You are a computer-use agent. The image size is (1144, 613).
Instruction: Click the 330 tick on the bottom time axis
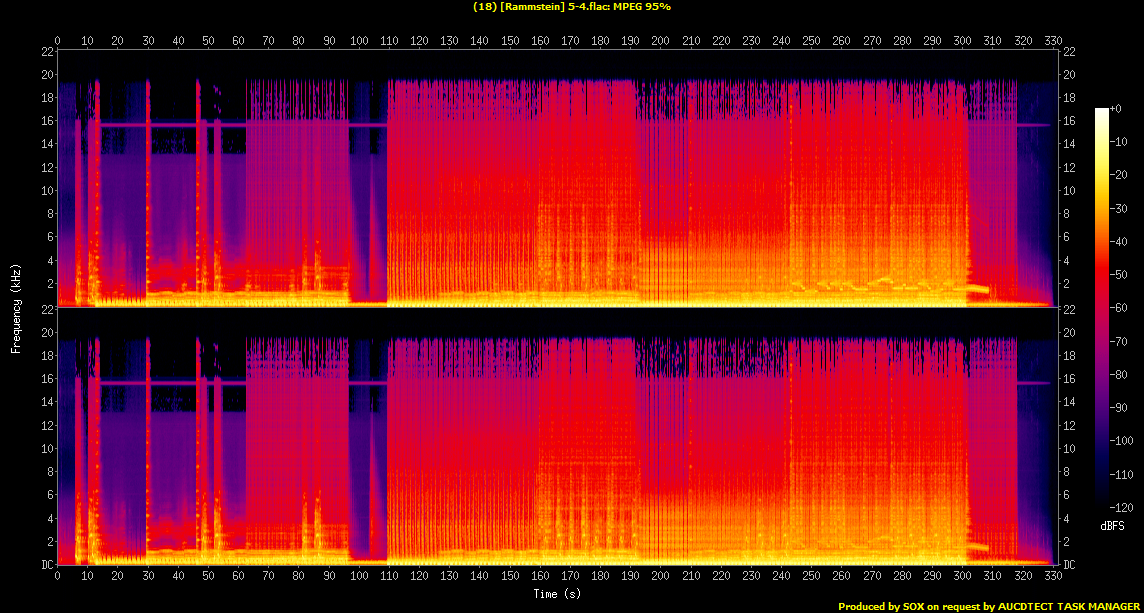point(1052,576)
